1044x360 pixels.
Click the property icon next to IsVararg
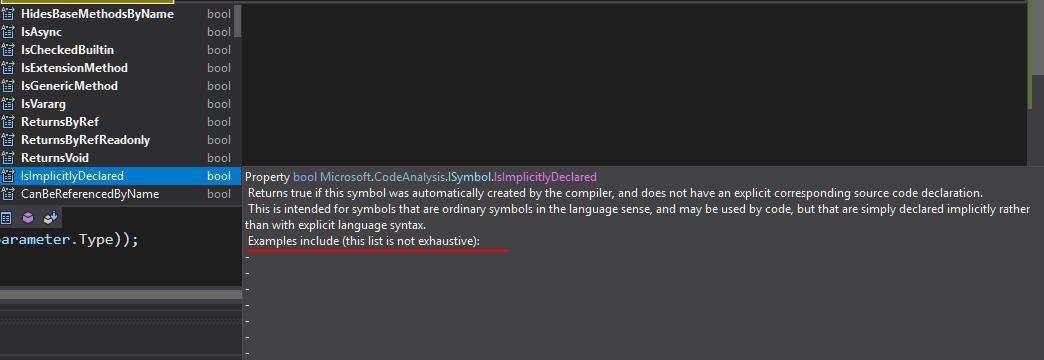coord(7,104)
